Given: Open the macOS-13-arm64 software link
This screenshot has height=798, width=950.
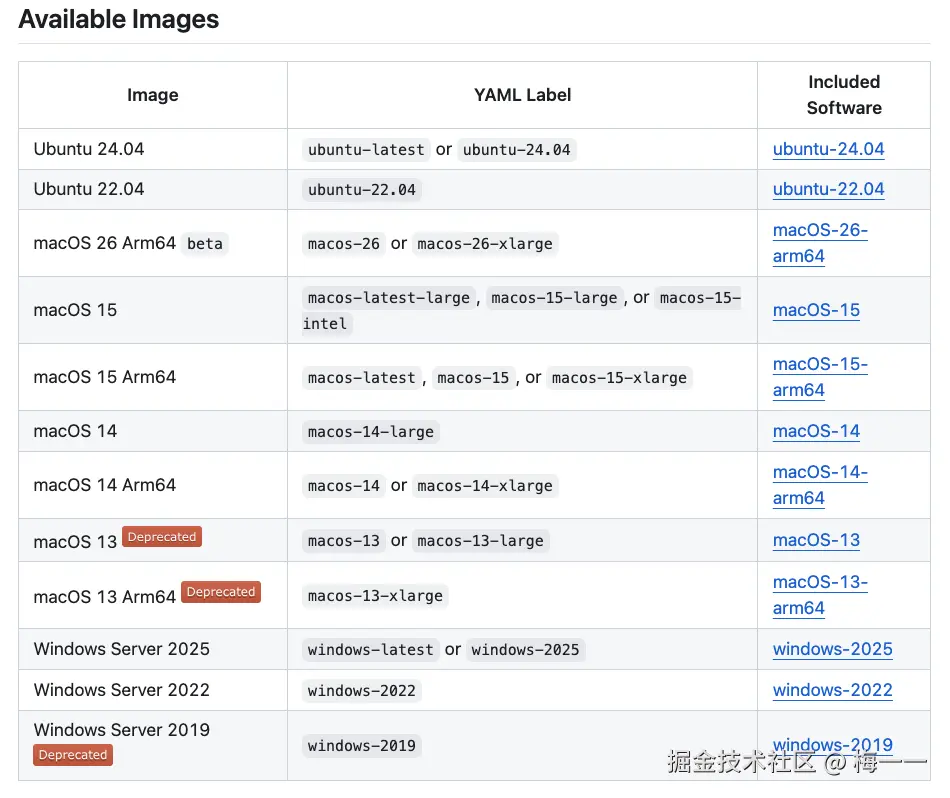Looking at the screenshot, I should point(820,595).
